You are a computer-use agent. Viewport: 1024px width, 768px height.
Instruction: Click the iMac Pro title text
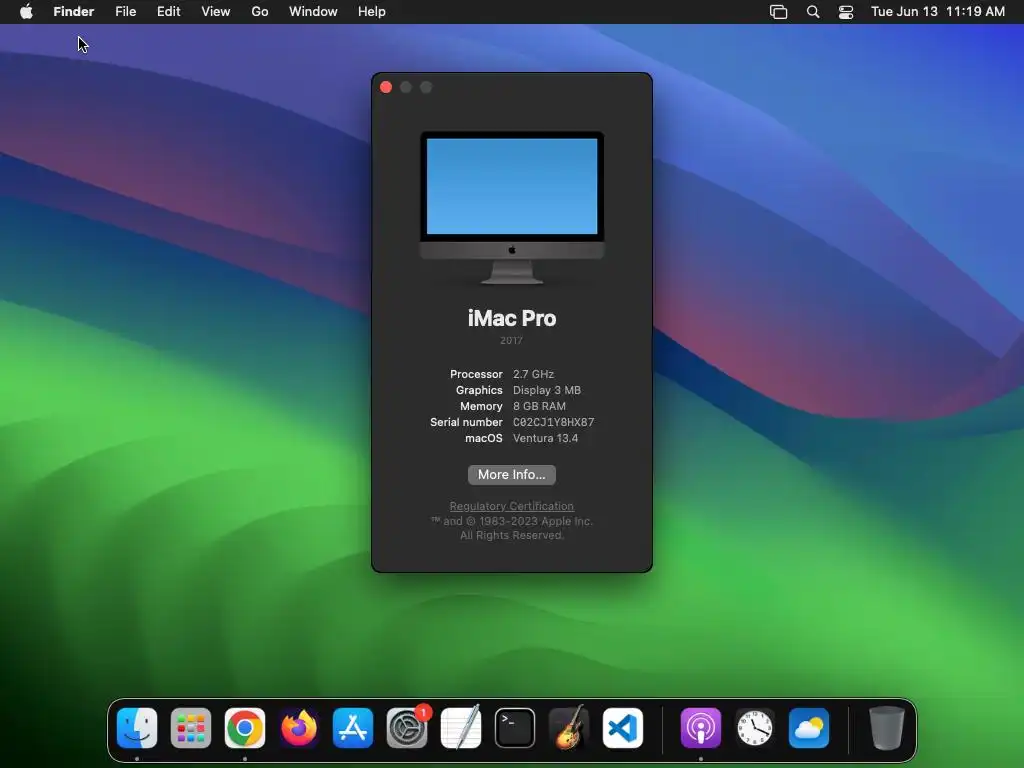[512, 319]
